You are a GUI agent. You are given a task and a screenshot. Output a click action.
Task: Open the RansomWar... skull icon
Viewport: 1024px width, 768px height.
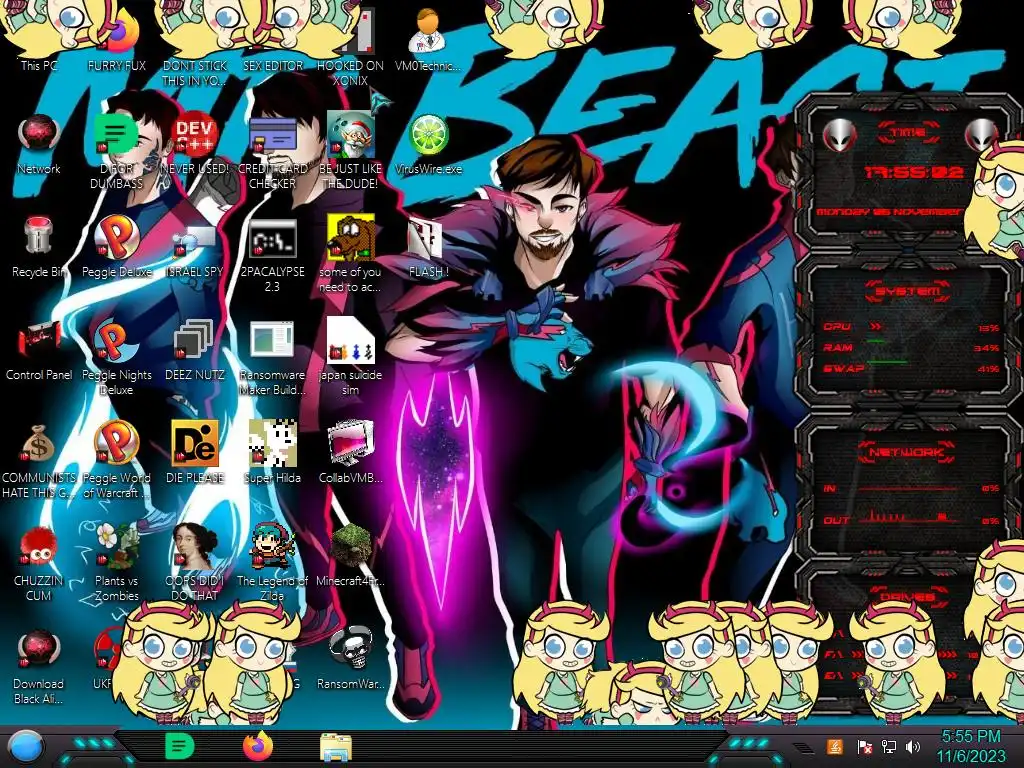(350, 658)
